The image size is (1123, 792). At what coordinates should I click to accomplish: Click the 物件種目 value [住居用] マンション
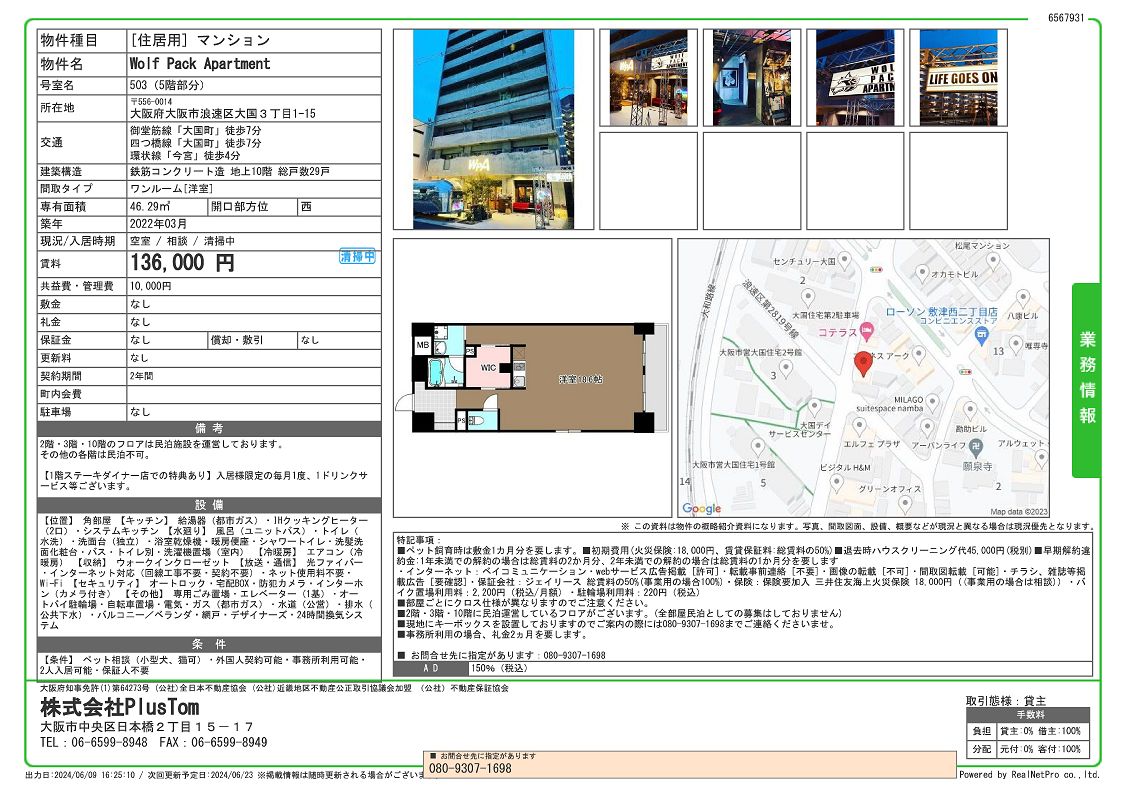[201, 40]
